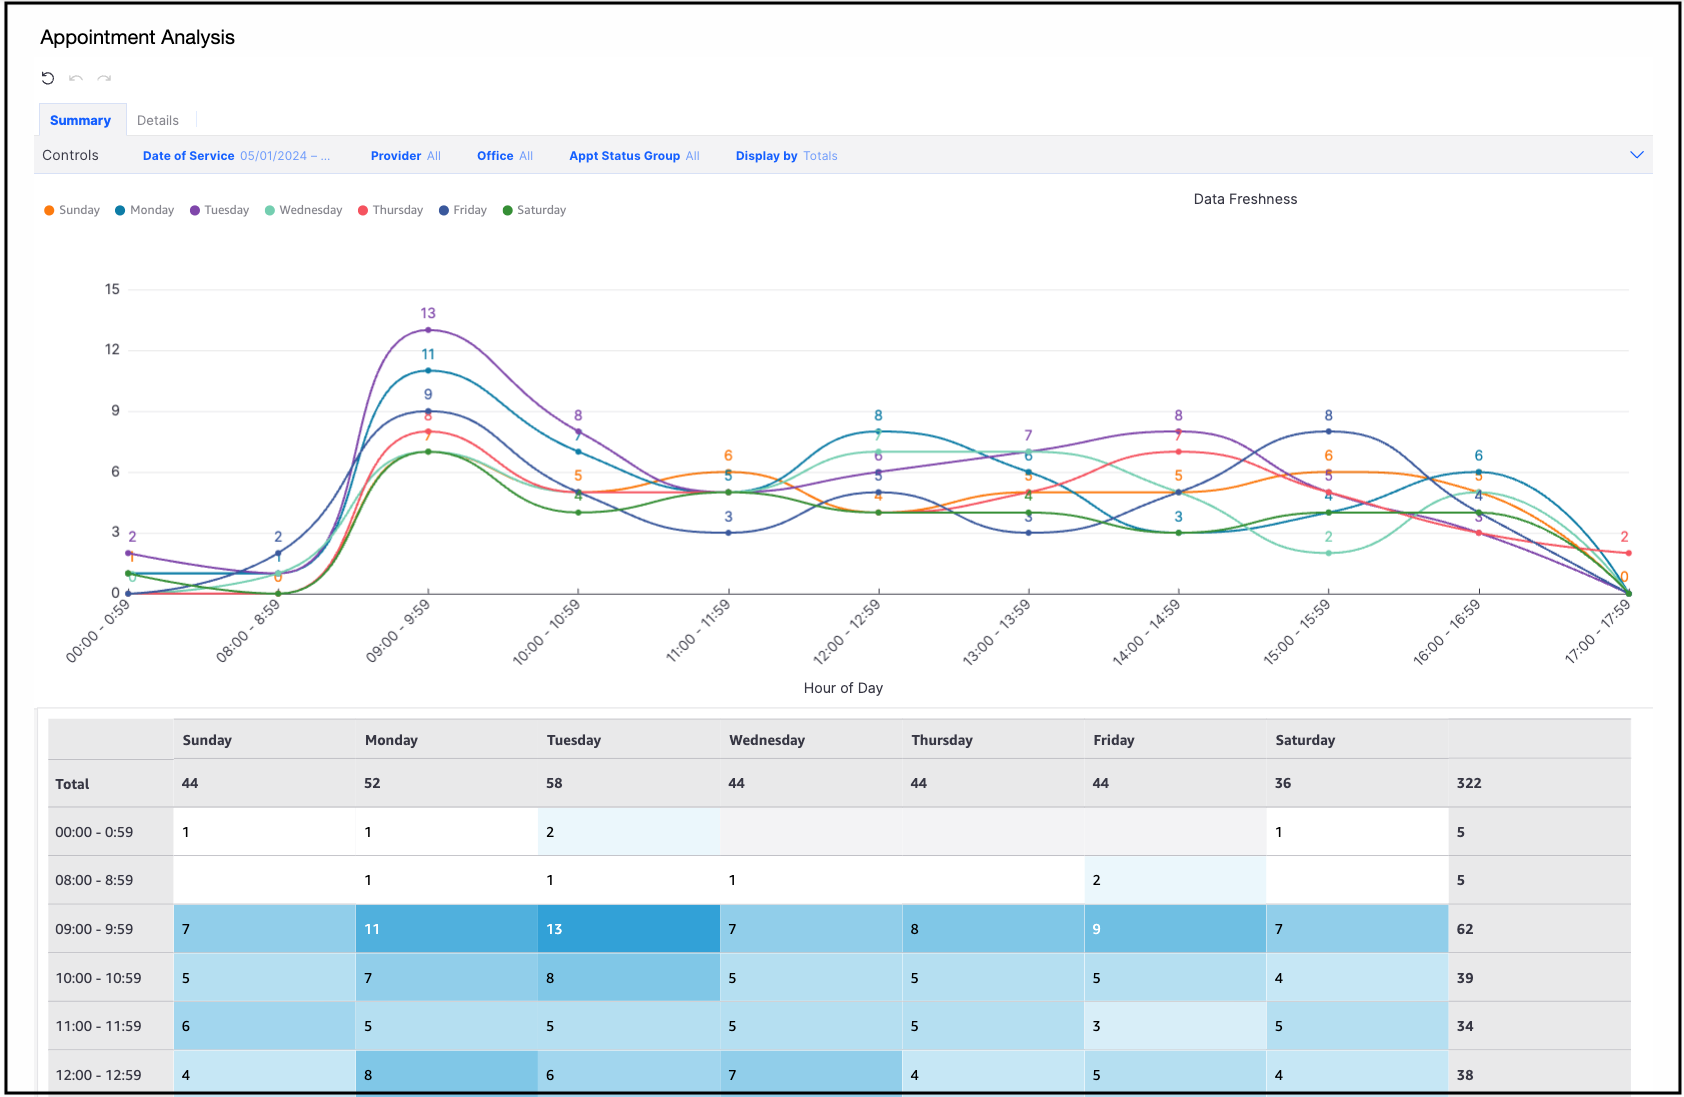Toggle the Saturday legend item
The height and width of the screenshot is (1097, 1684).
[x=534, y=210]
